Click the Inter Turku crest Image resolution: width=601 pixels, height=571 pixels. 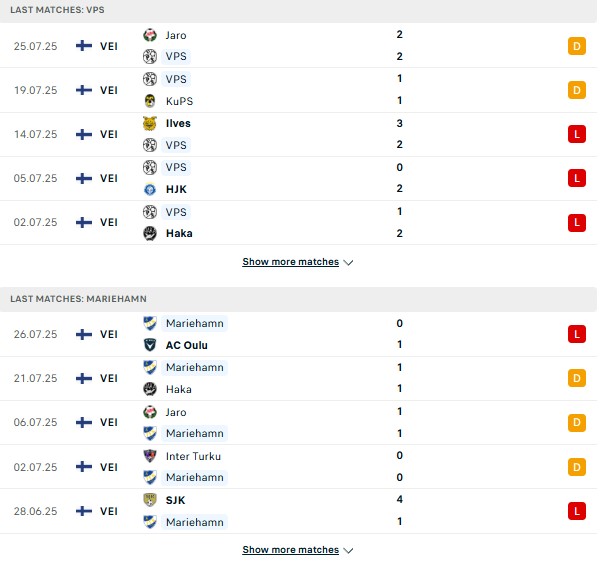150,456
